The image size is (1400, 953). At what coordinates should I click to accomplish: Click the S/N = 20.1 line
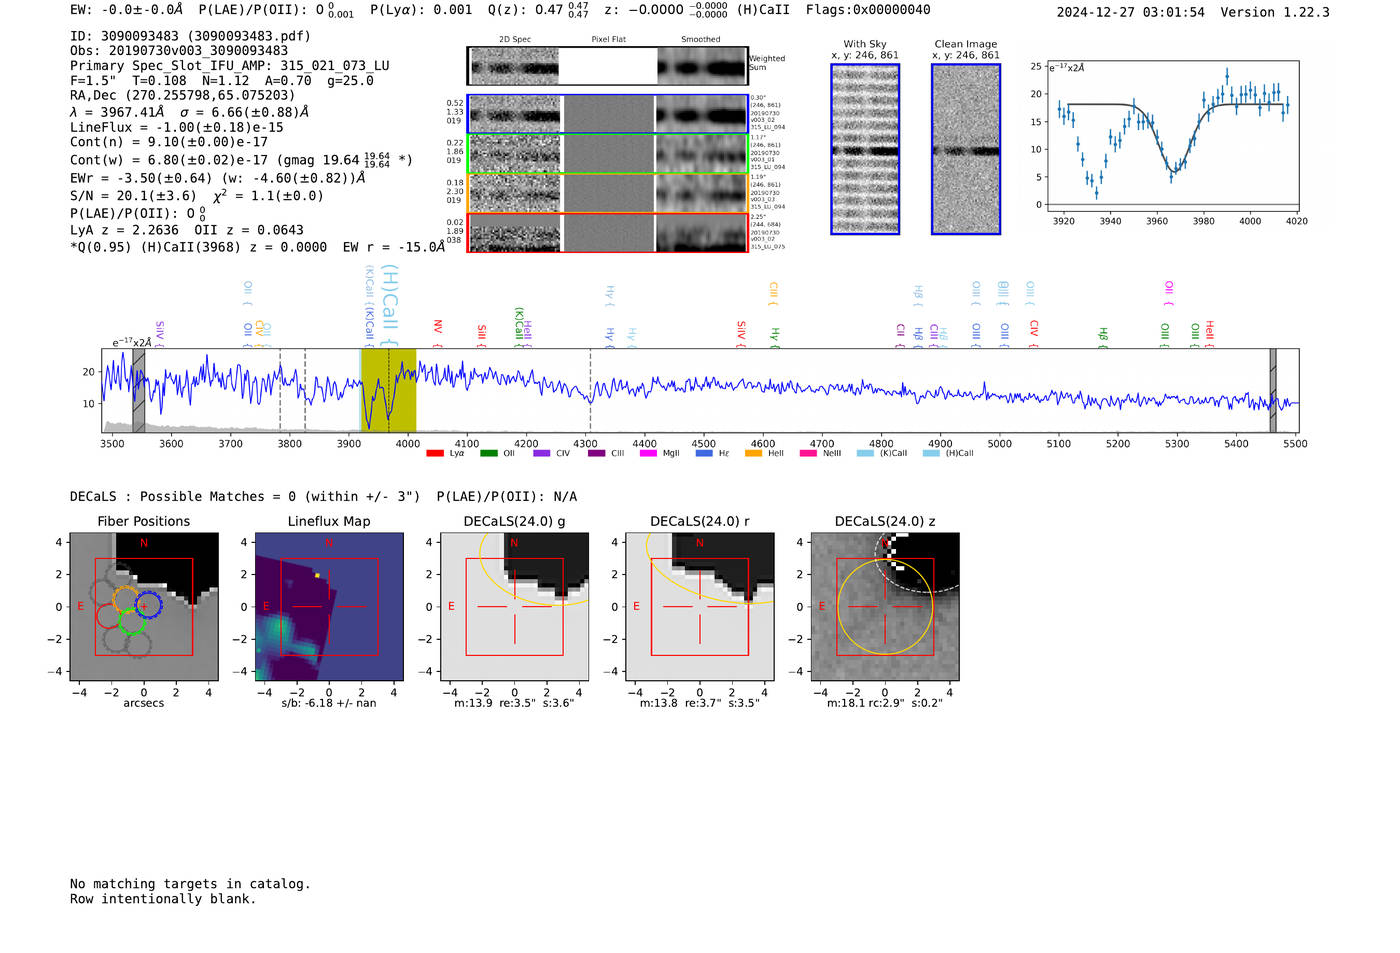coord(197,196)
